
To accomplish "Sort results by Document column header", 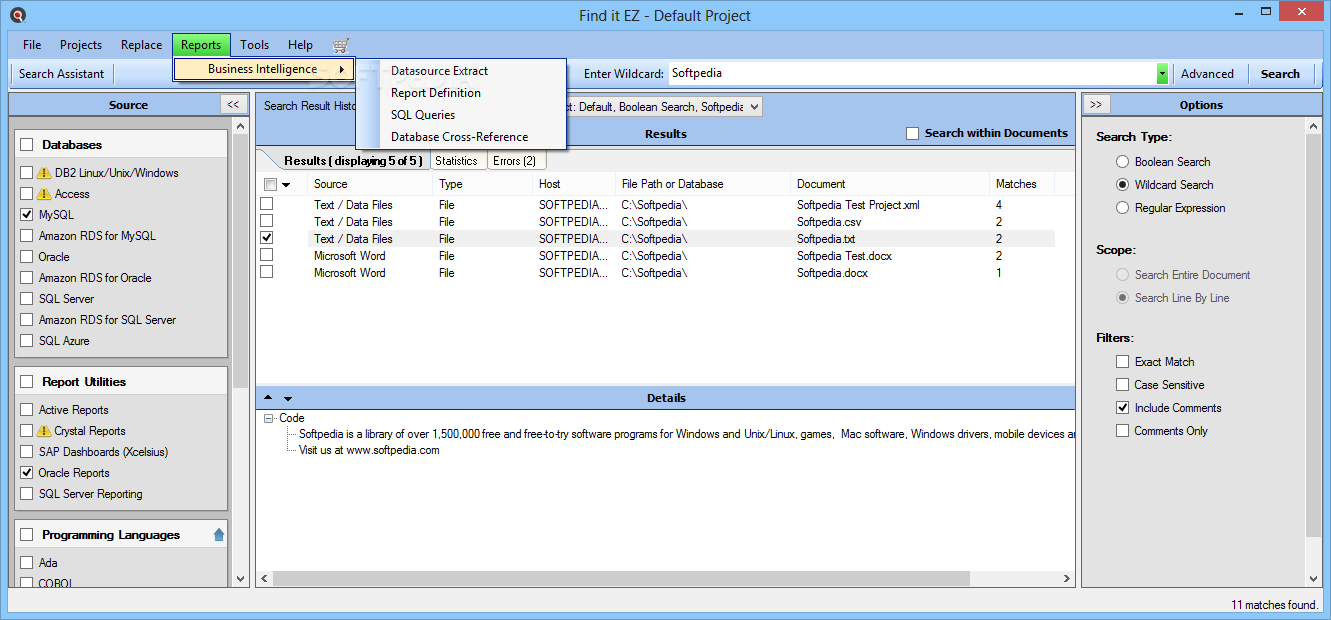I will point(890,184).
